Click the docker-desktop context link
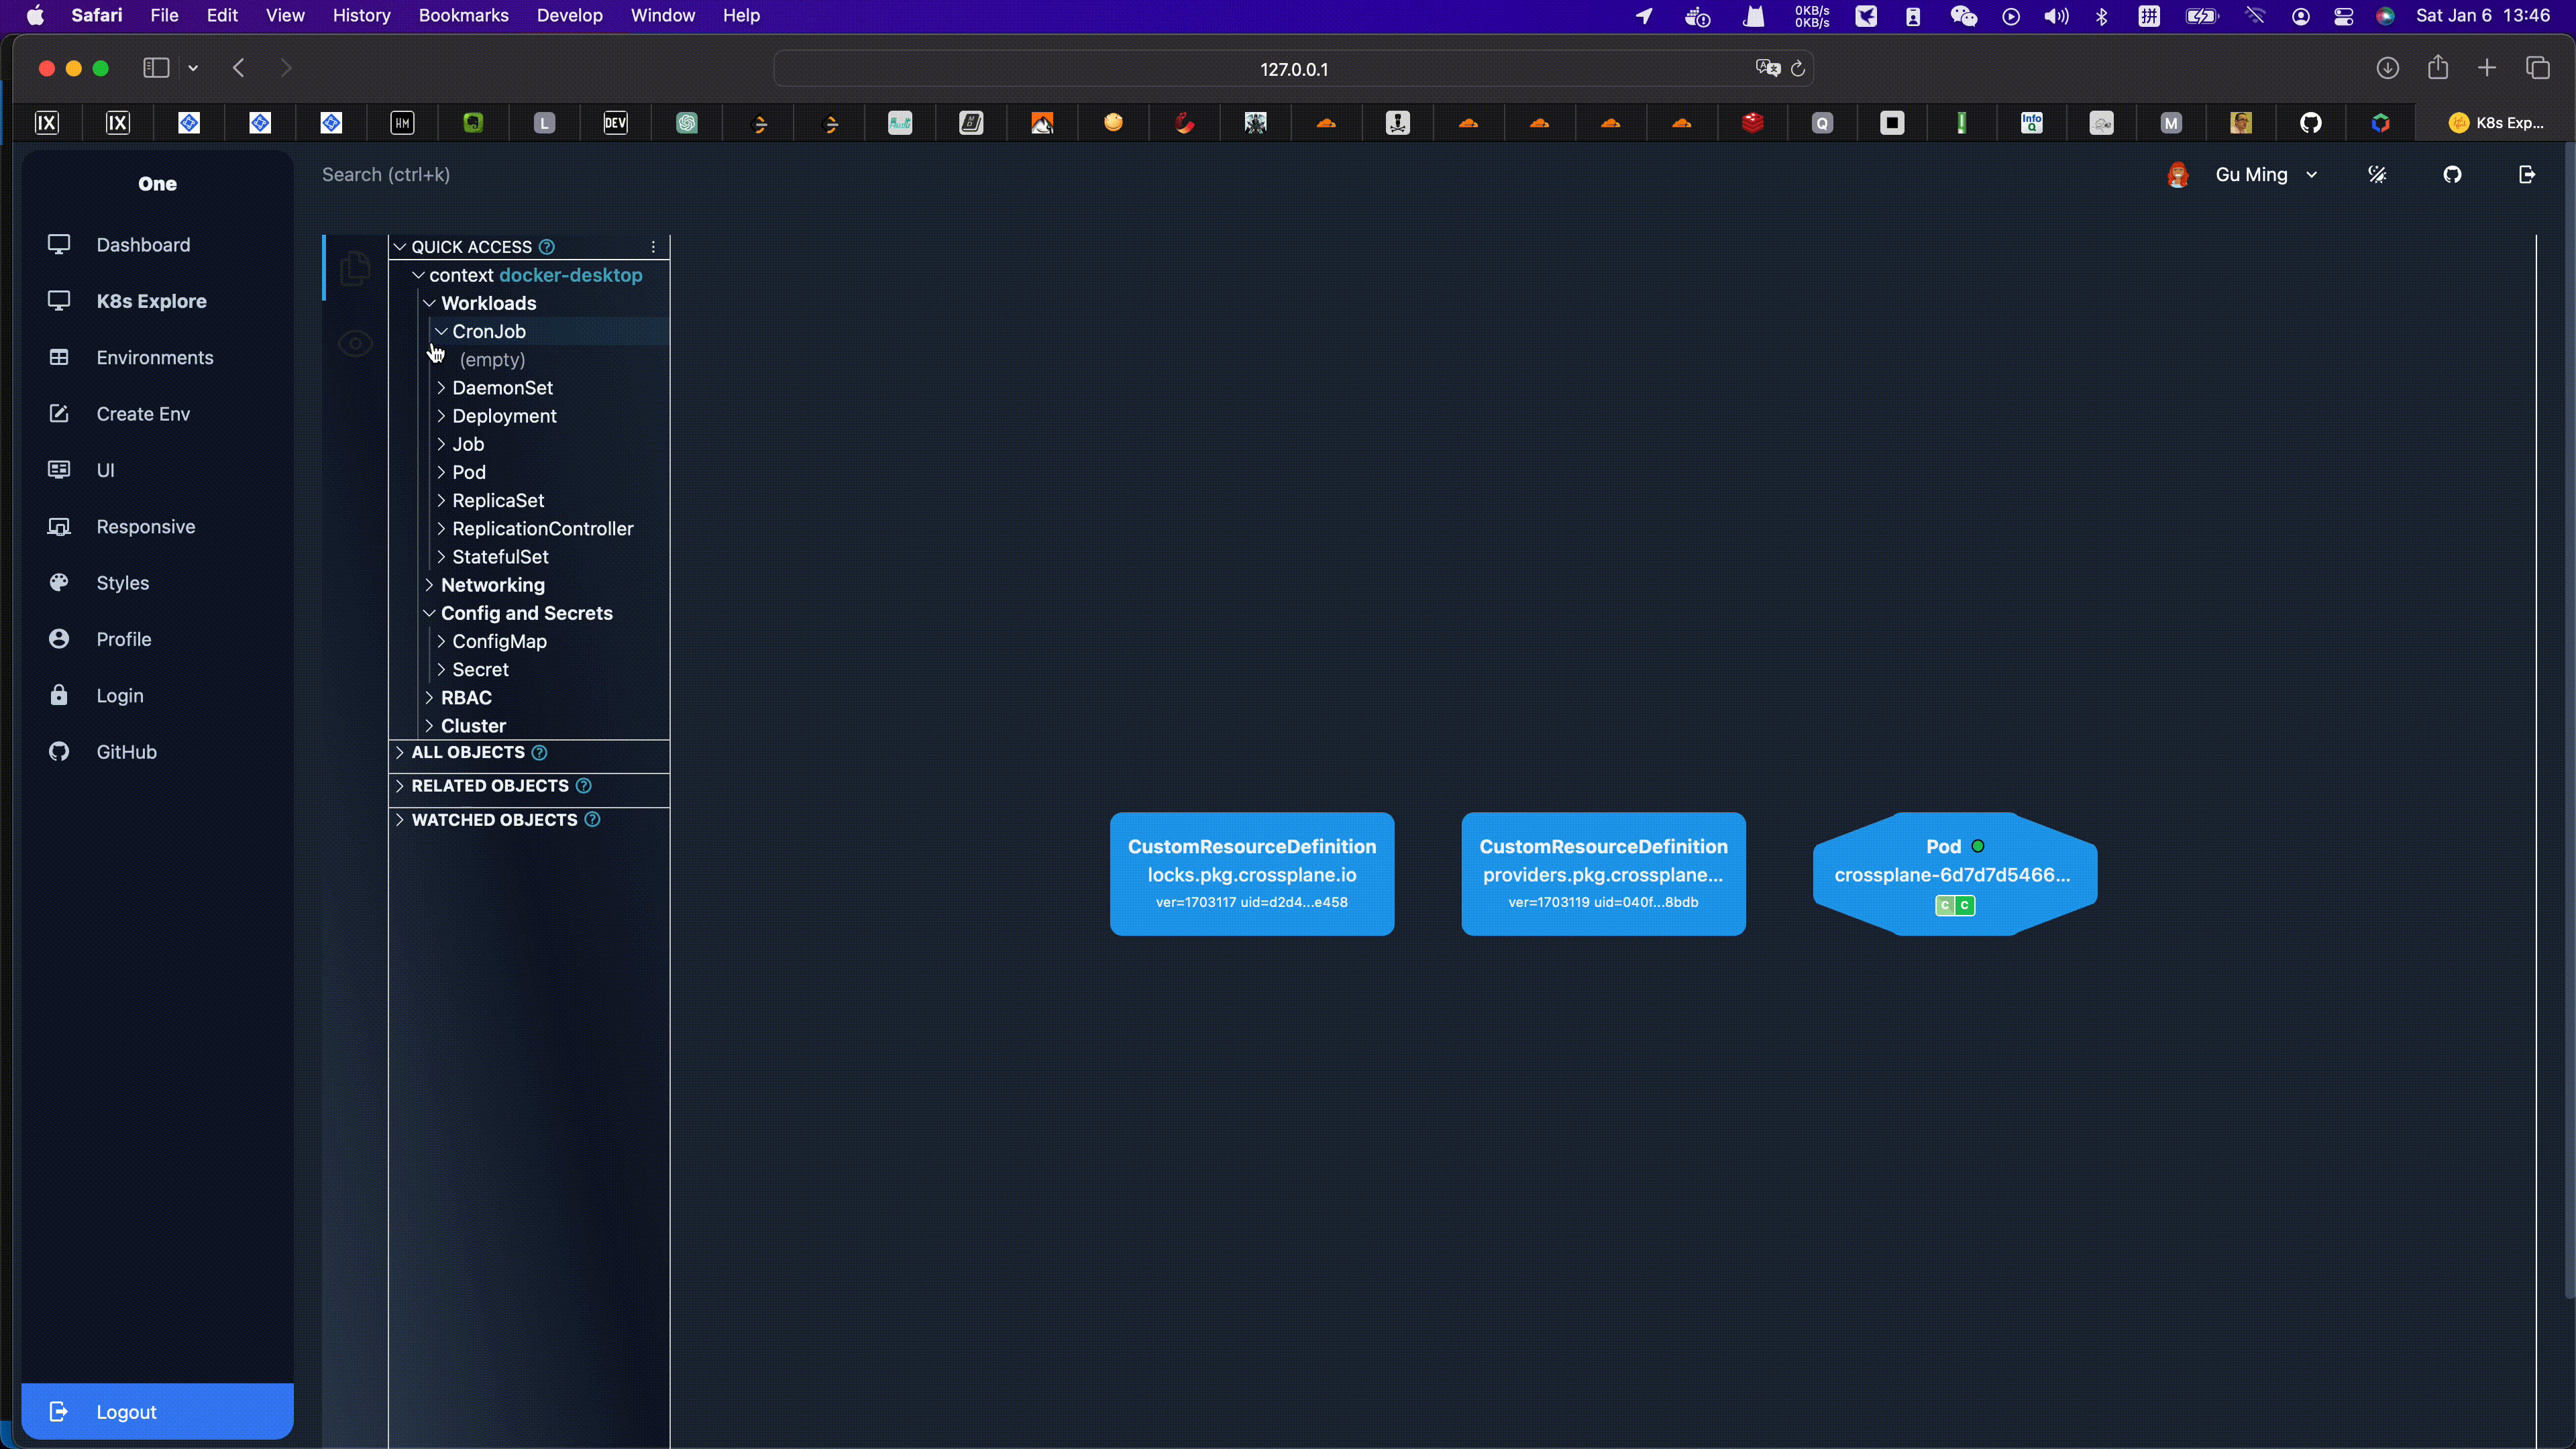The height and width of the screenshot is (1449, 2576). coord(570,275)
